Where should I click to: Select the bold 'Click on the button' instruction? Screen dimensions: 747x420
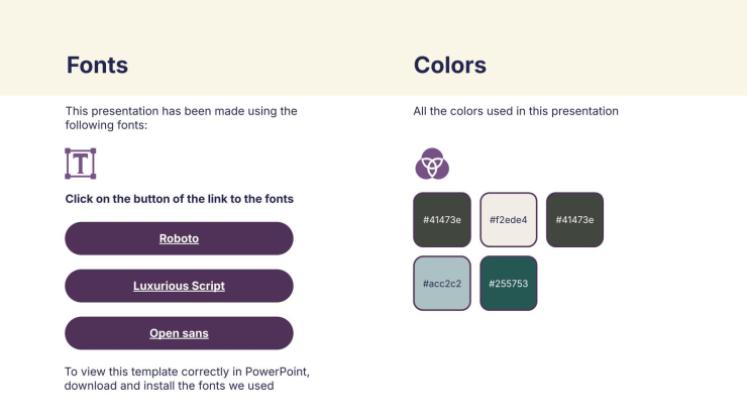(179, 199)
